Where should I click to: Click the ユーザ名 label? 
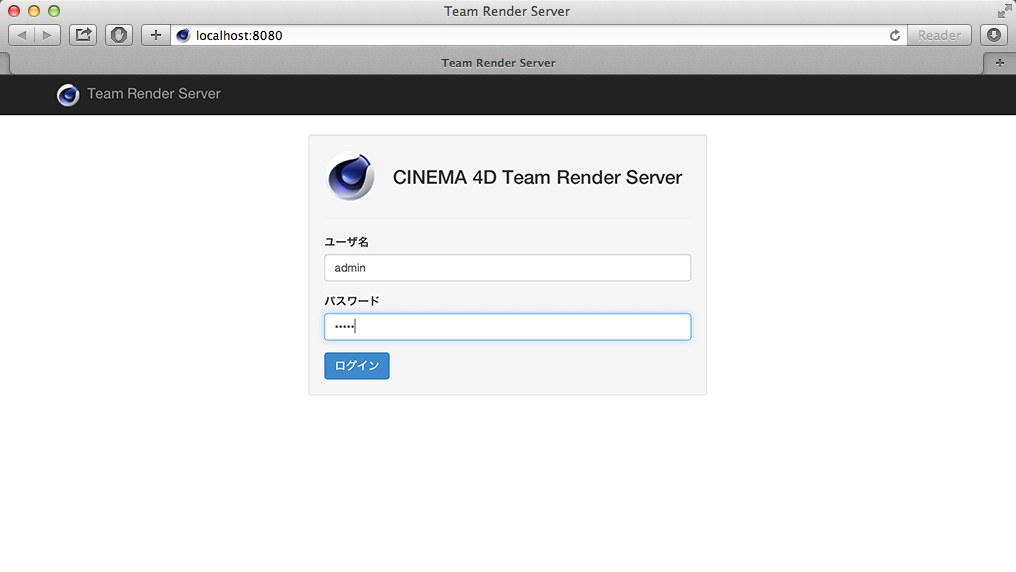(x=347, y=242)
